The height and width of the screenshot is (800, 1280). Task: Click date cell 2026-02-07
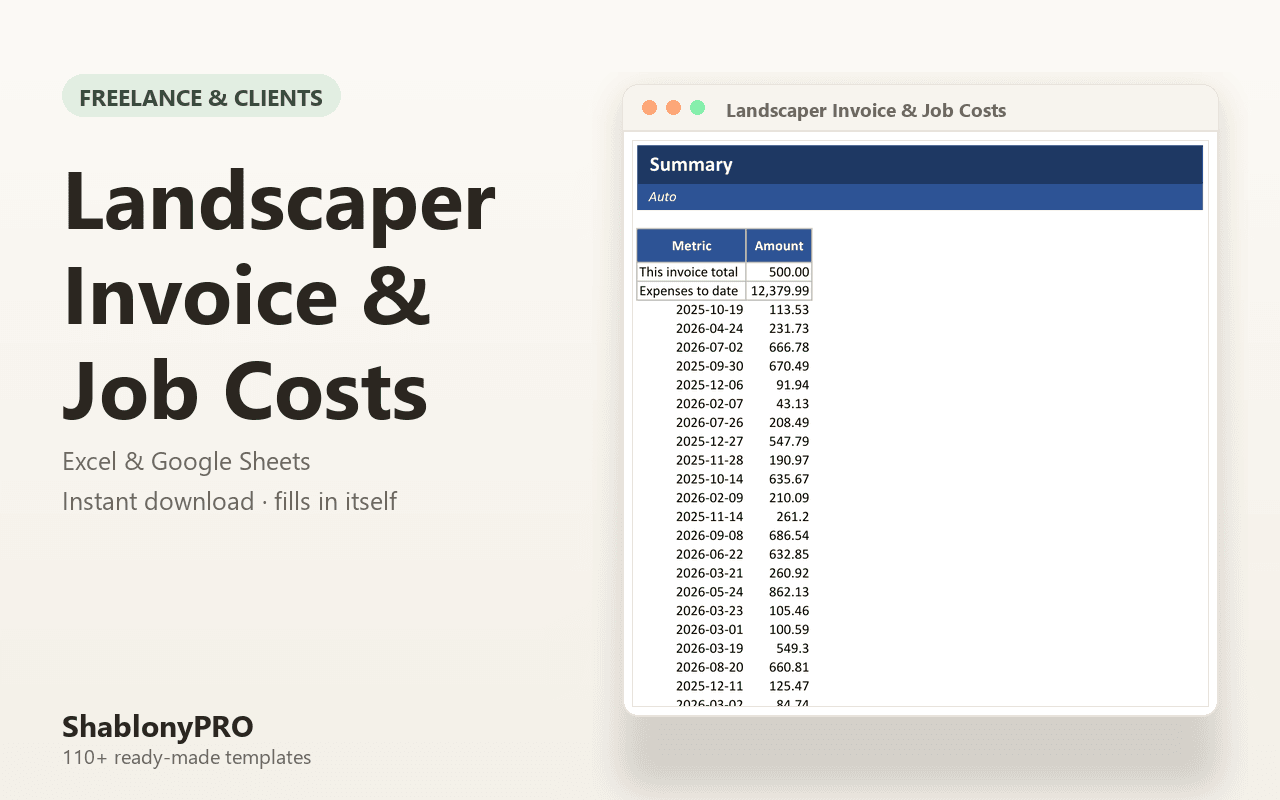tap(710, 404)
